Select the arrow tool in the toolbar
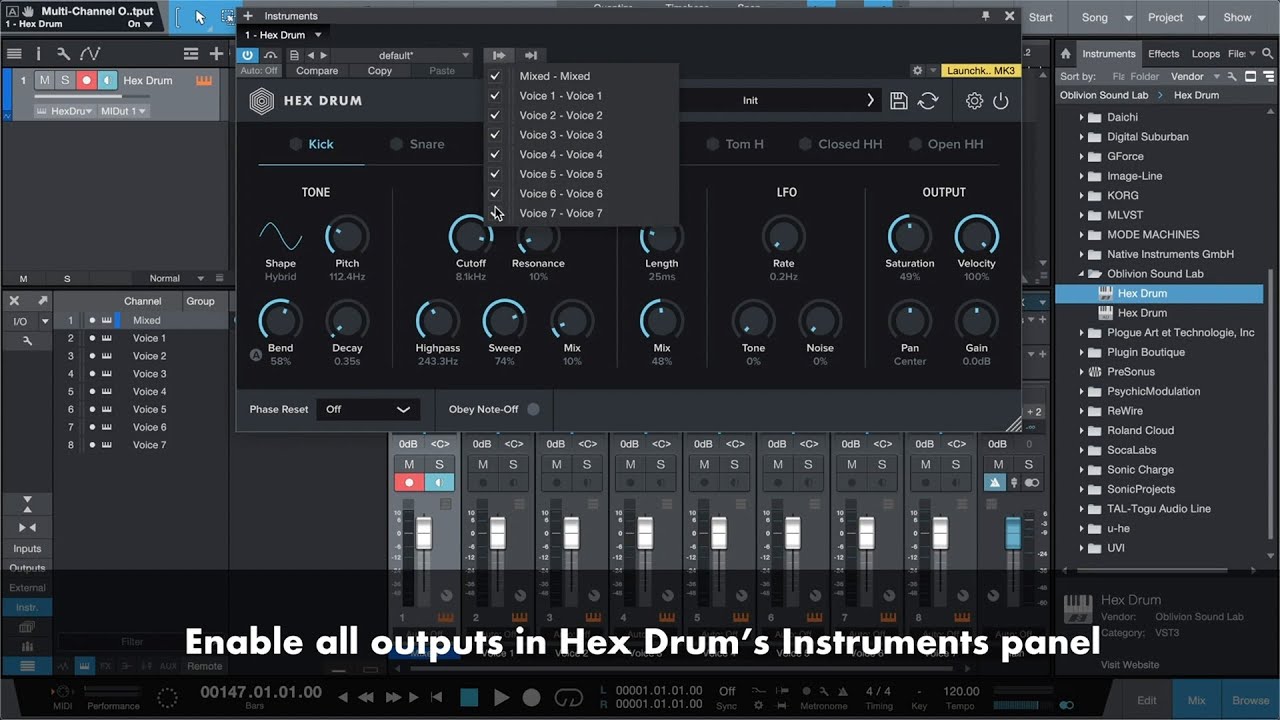 200,17
